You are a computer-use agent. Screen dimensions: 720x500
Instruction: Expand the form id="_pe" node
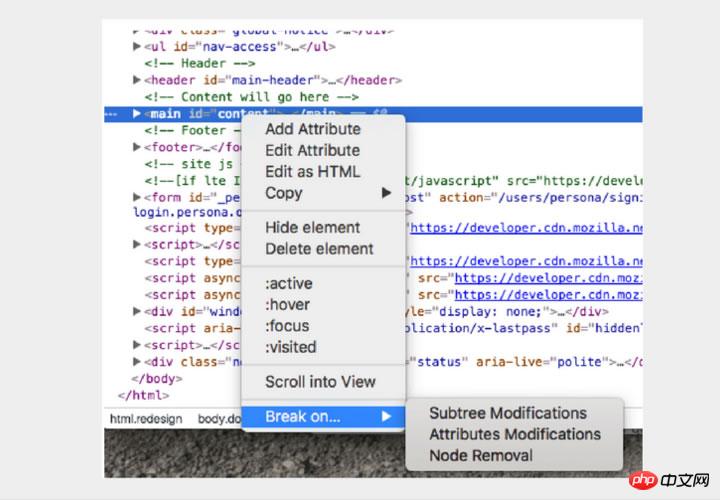[136, 197]
